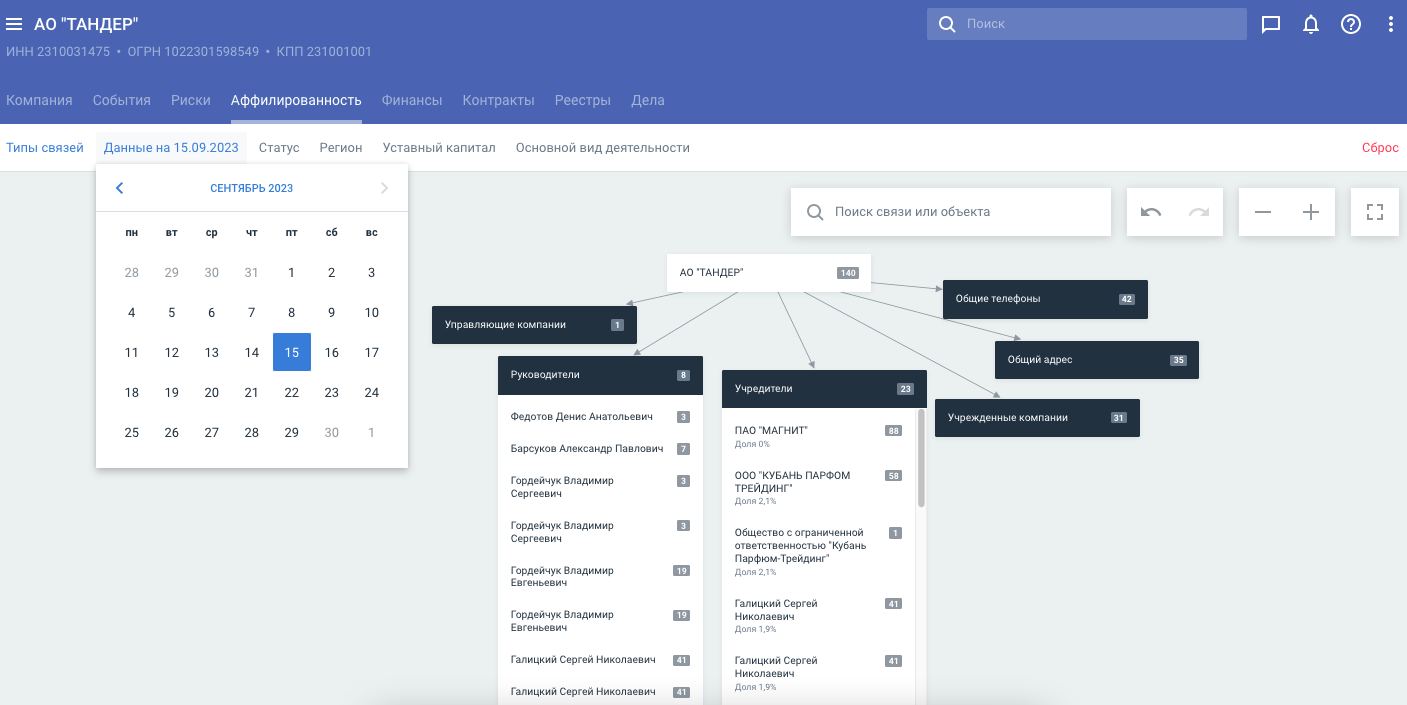Open Основной вид деятельности filter
Viewport: 1407px width, 705px height.
pyautogui.click(x=603, y=148)
